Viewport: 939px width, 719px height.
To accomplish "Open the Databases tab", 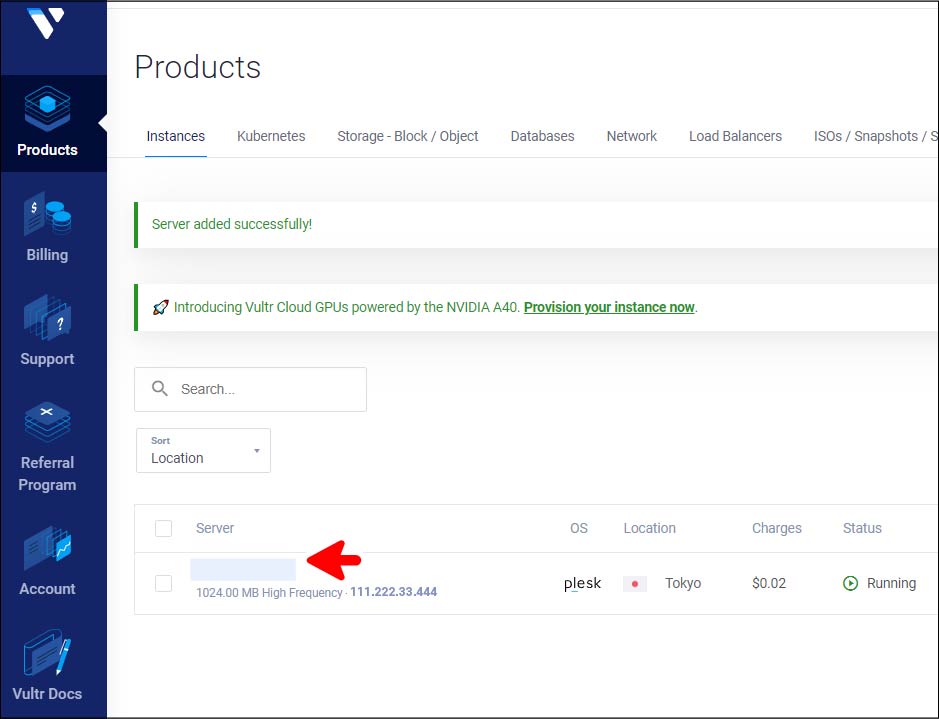I will pyautogui.click(x=542, y=136).
